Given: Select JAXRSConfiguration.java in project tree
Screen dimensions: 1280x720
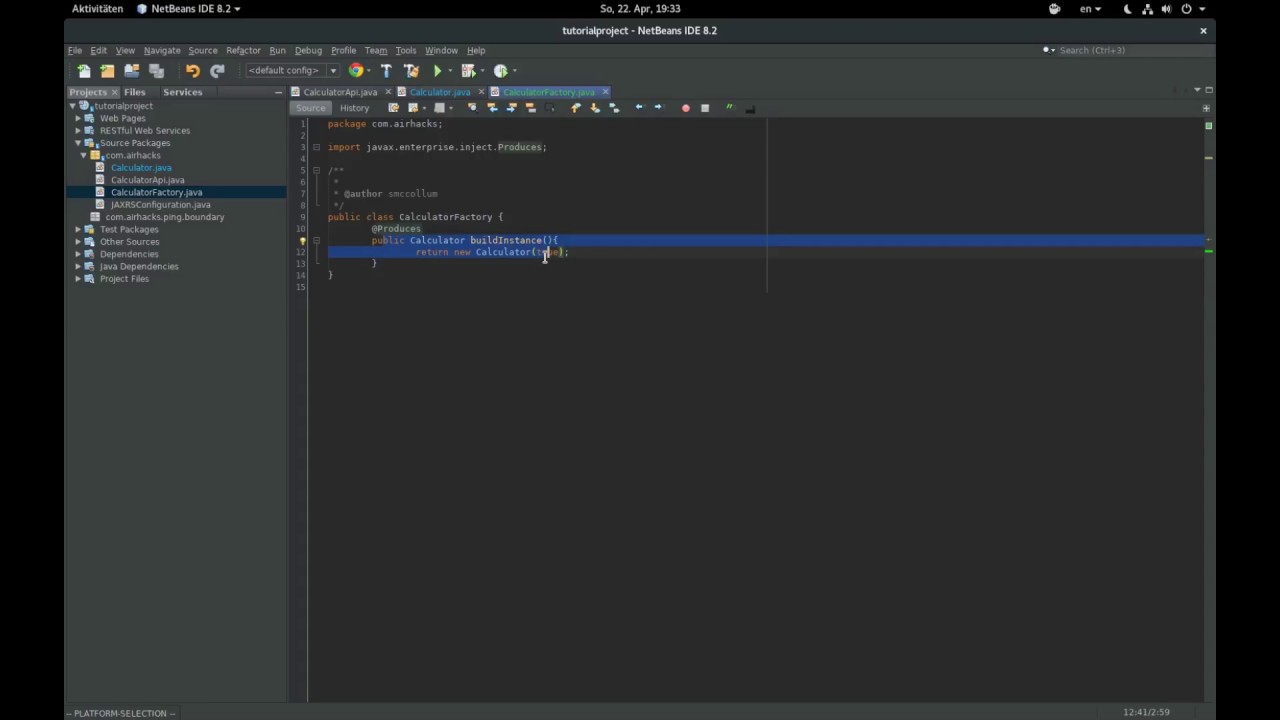Looking at the screenshot, I should coord(160,205).
